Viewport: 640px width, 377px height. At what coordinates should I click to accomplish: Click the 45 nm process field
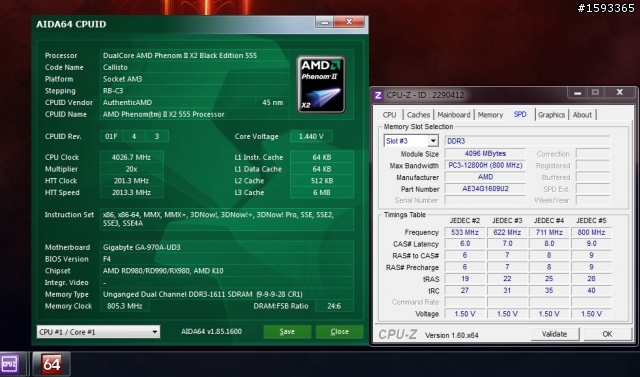click(272, 102)
